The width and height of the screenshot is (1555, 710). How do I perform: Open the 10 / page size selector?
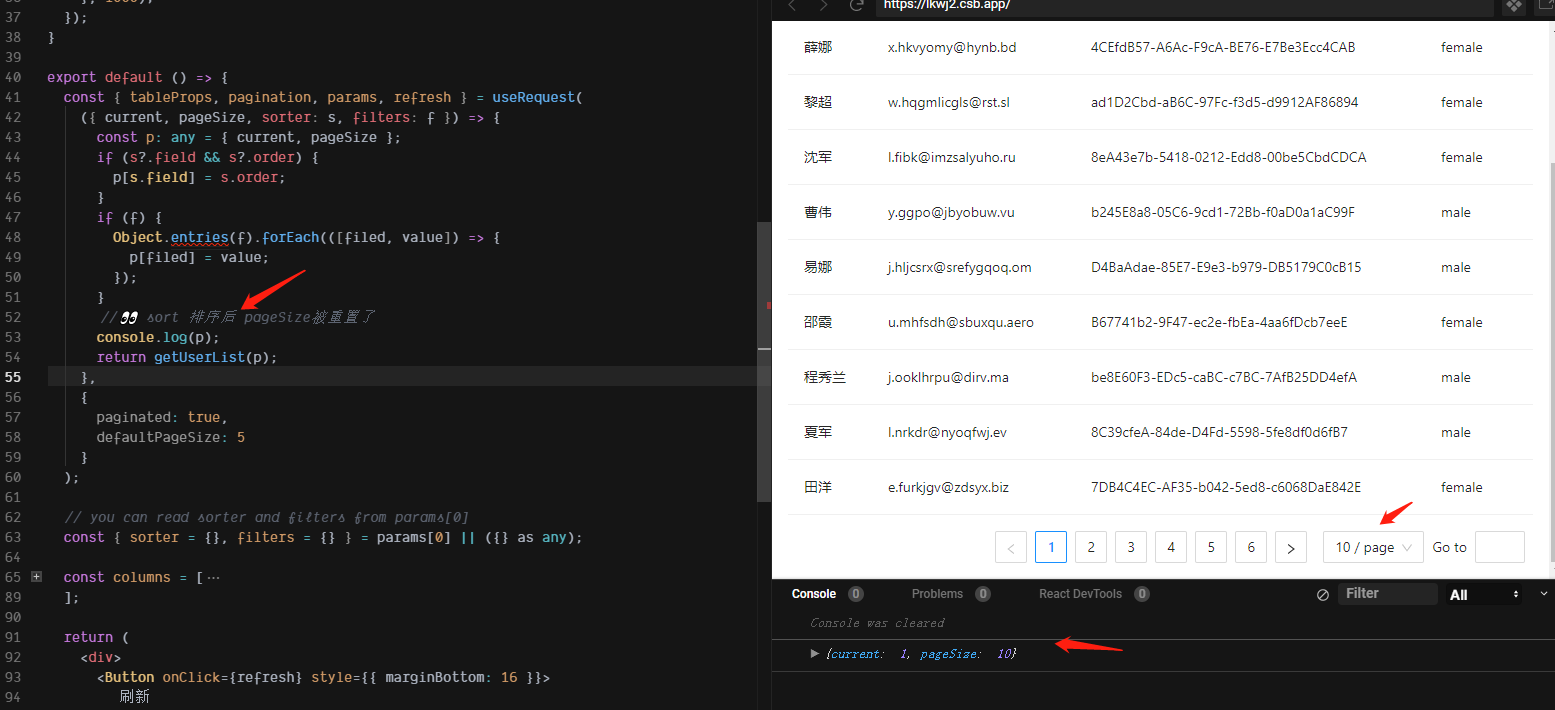tap(1373, 547)
